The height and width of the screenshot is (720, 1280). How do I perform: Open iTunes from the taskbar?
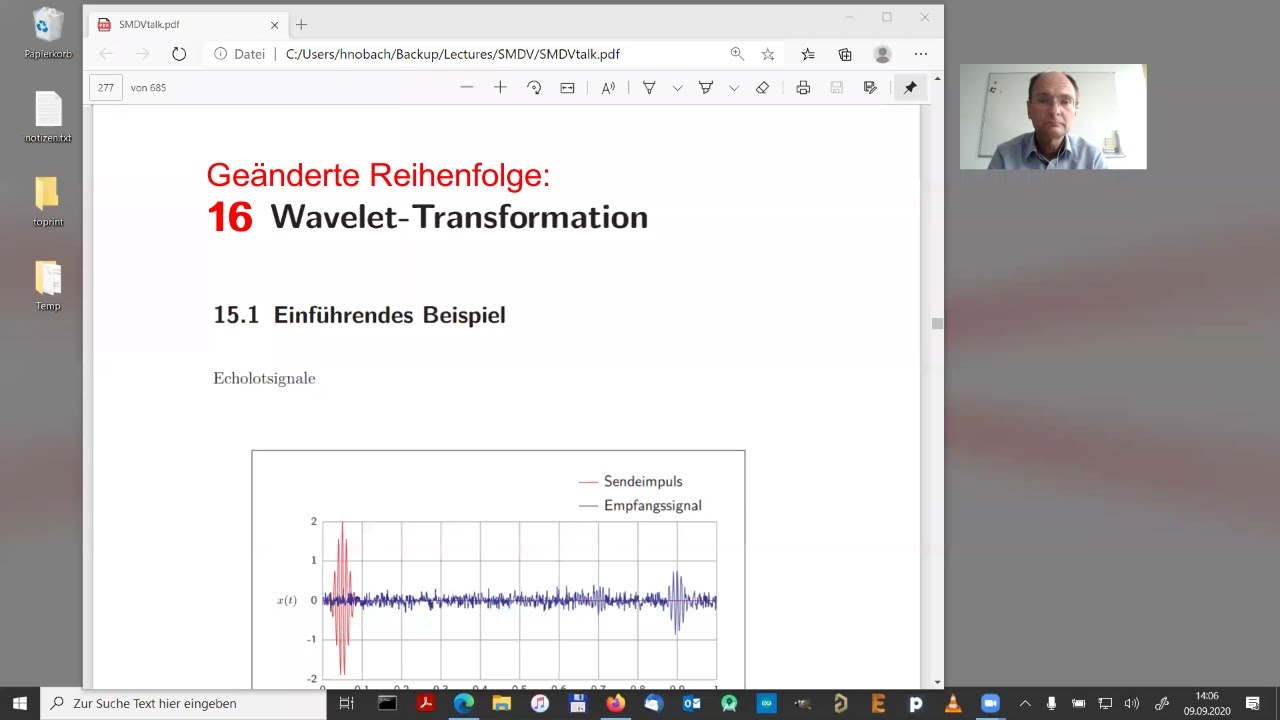tap(539, 703)
